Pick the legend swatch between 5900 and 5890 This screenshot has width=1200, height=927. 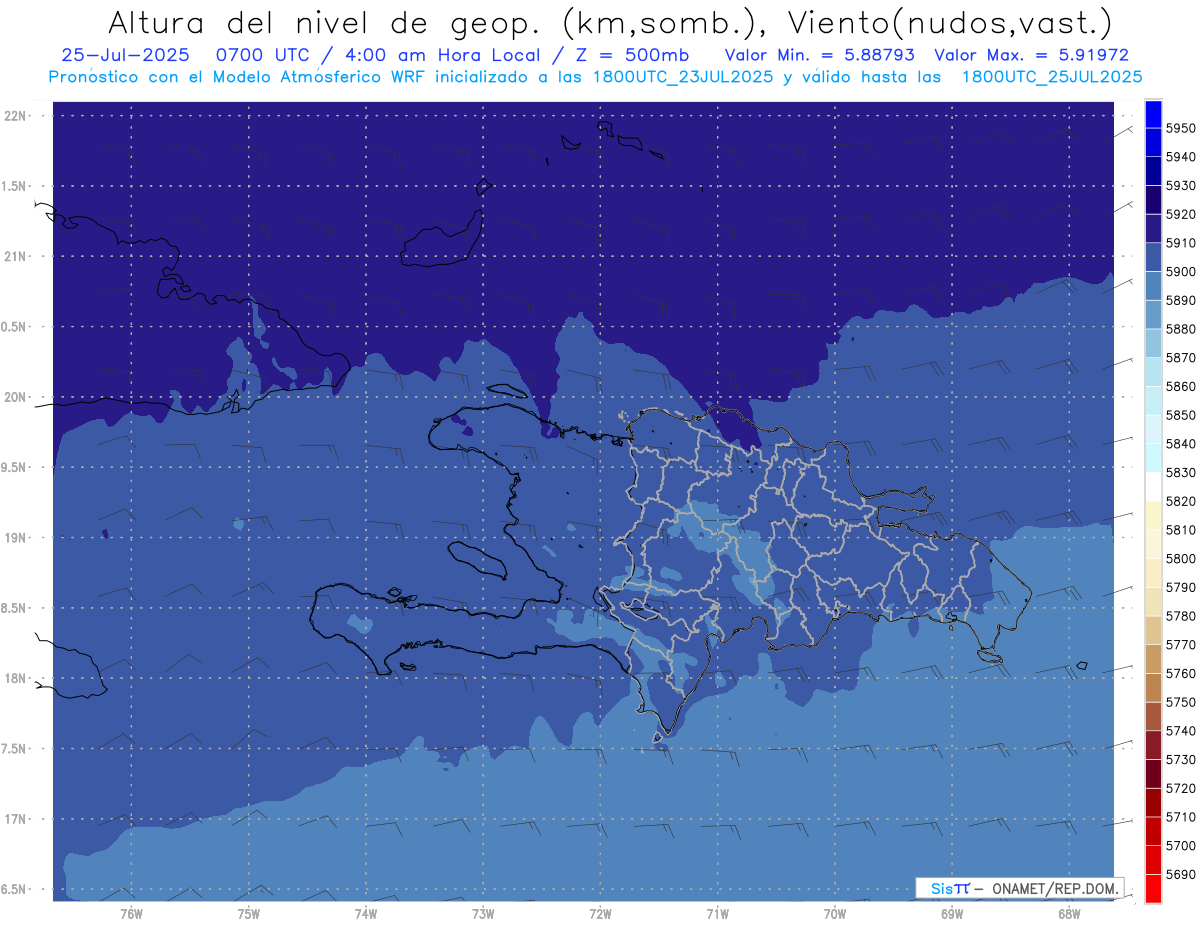[x=1153, y=286]
